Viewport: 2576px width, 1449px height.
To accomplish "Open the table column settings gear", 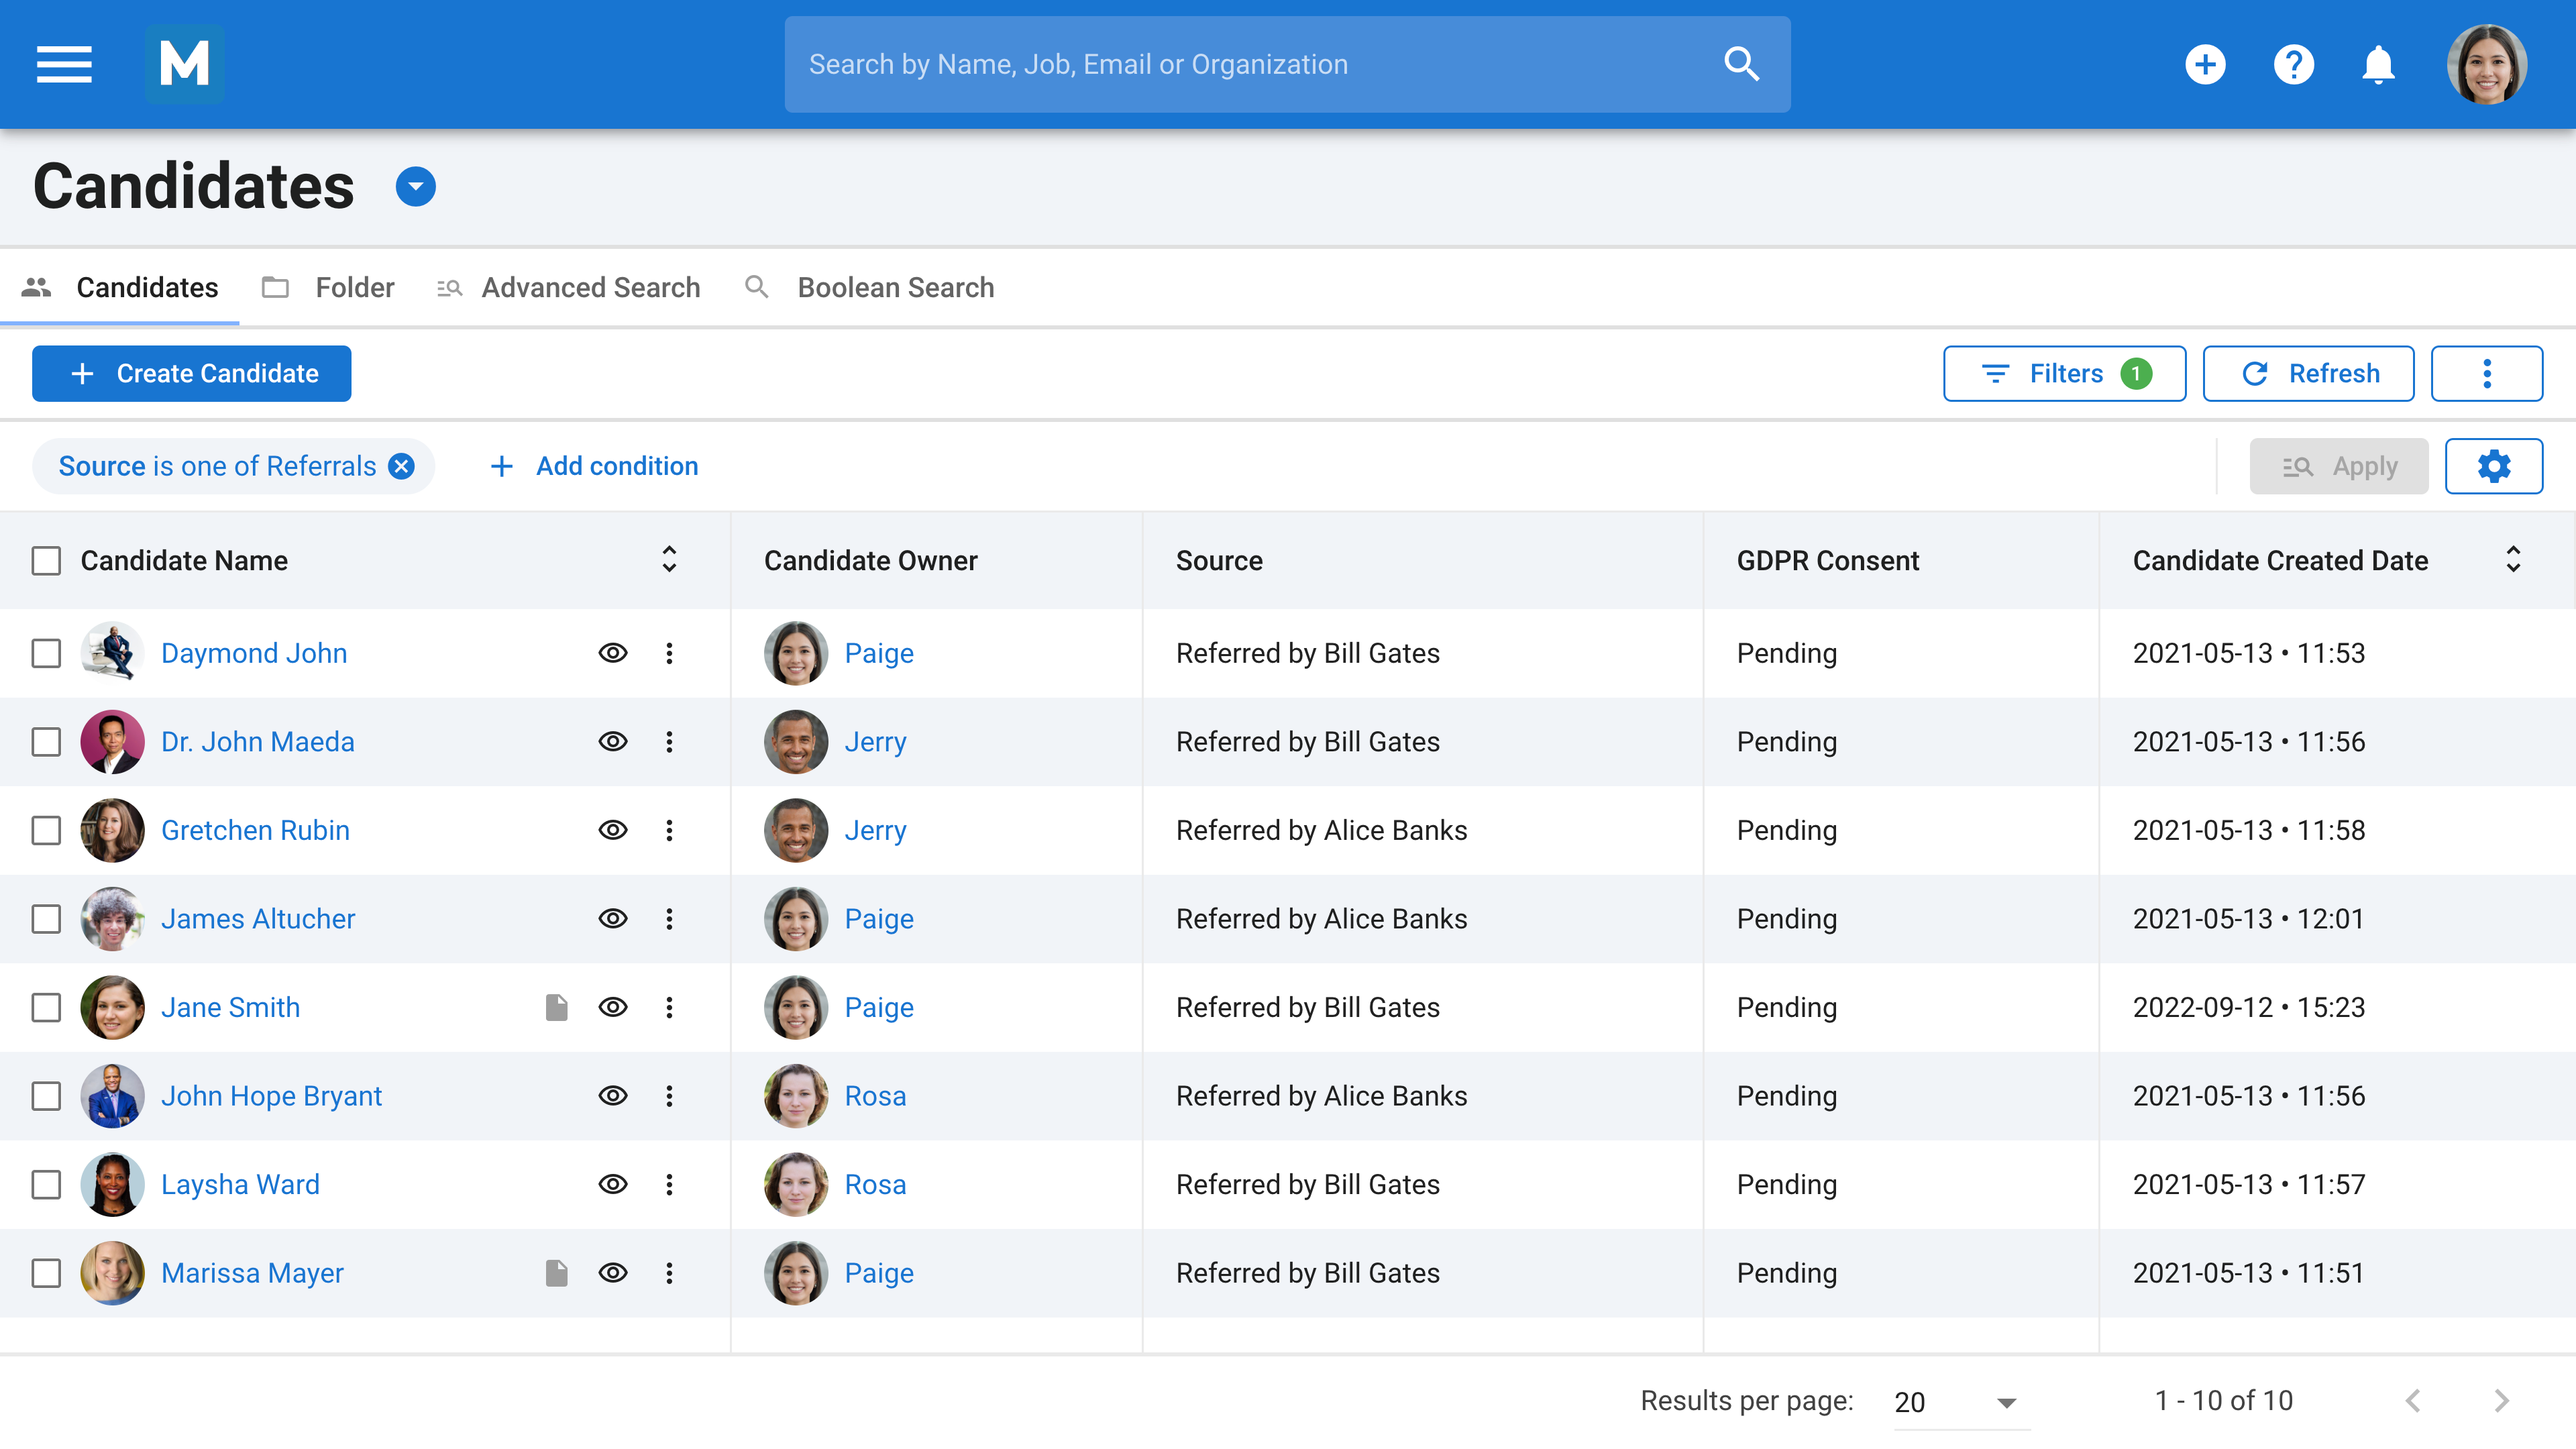I will 2494,466.
